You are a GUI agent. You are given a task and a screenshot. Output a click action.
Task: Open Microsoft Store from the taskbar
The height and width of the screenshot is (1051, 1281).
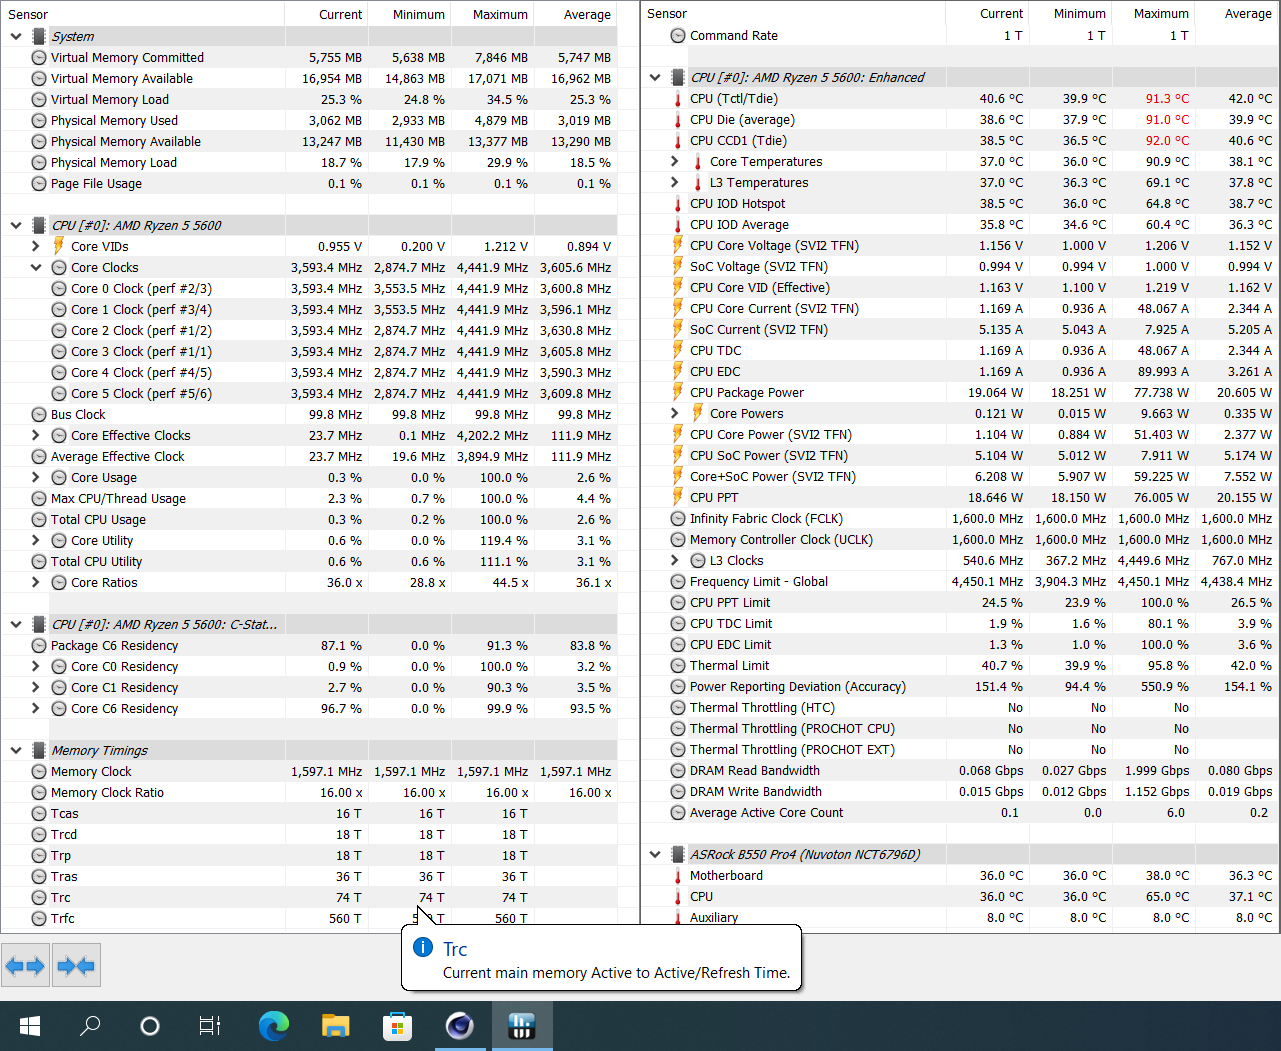398,1026
